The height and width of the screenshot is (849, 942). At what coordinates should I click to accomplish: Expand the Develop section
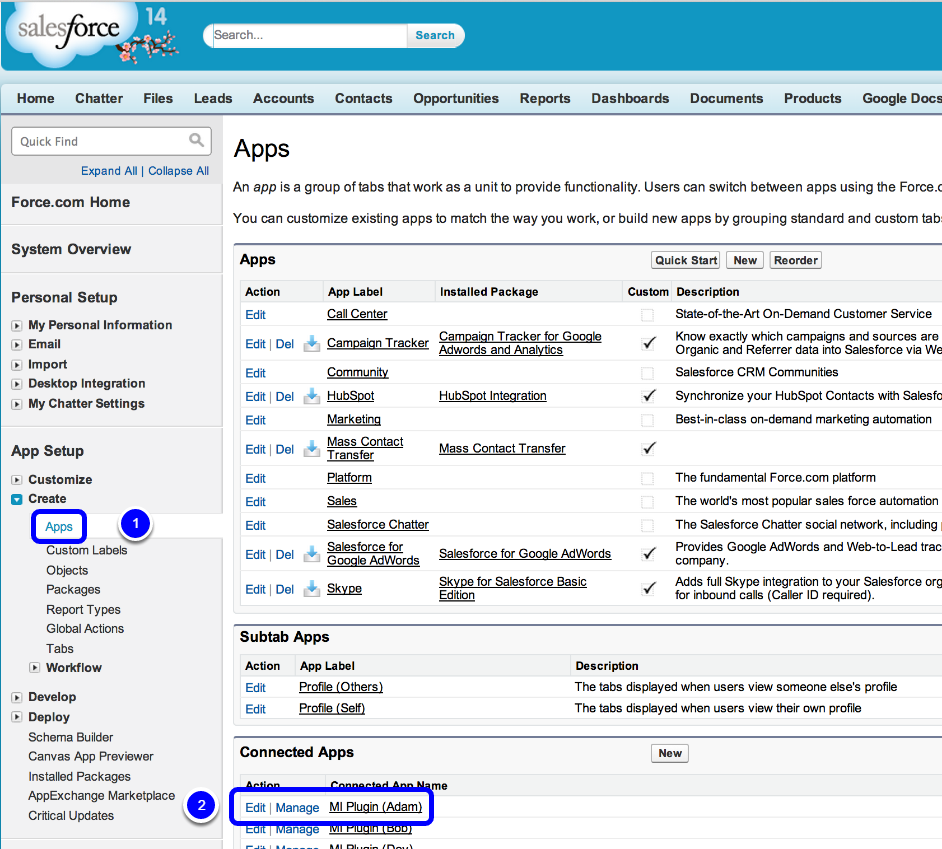(x=18, y=697)
